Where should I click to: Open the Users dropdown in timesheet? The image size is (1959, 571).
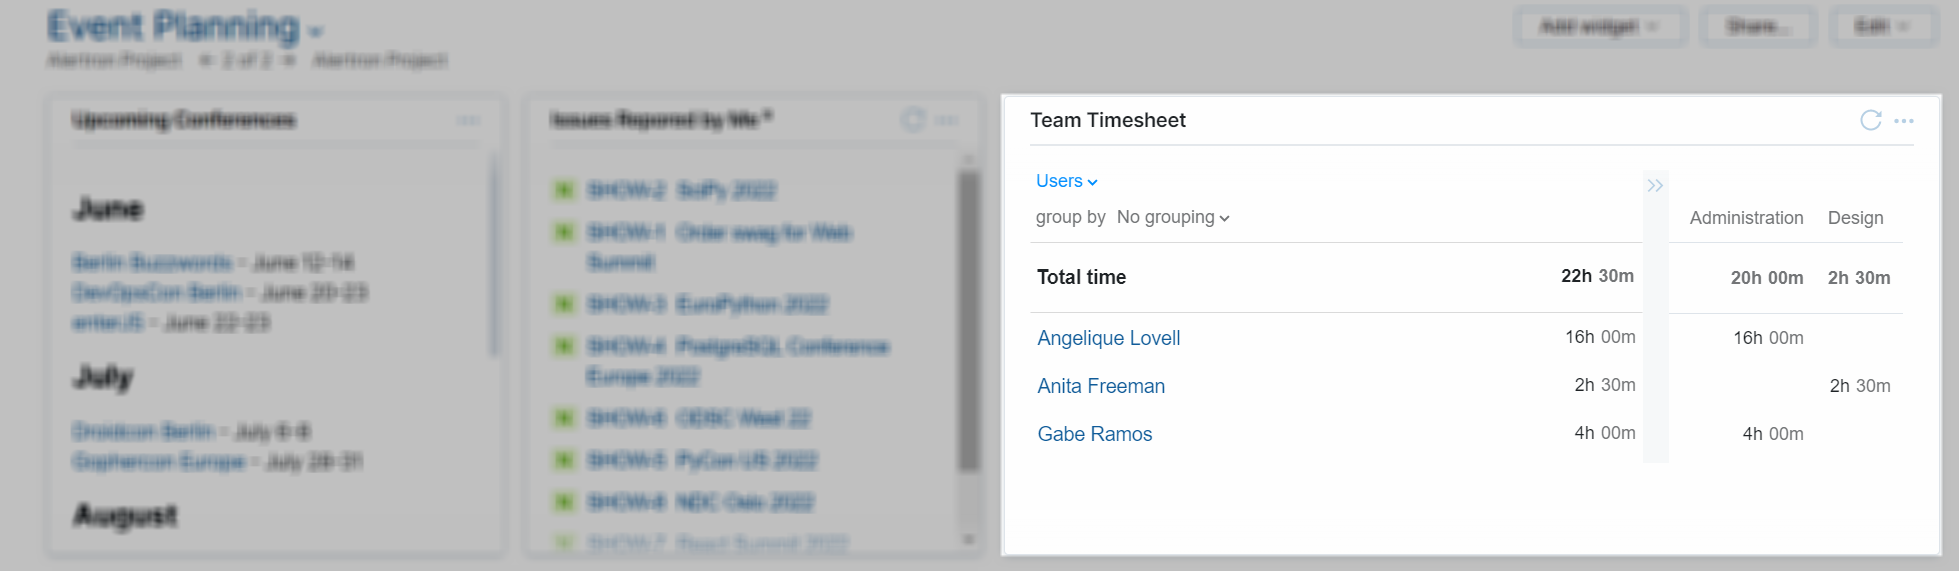1066,181
